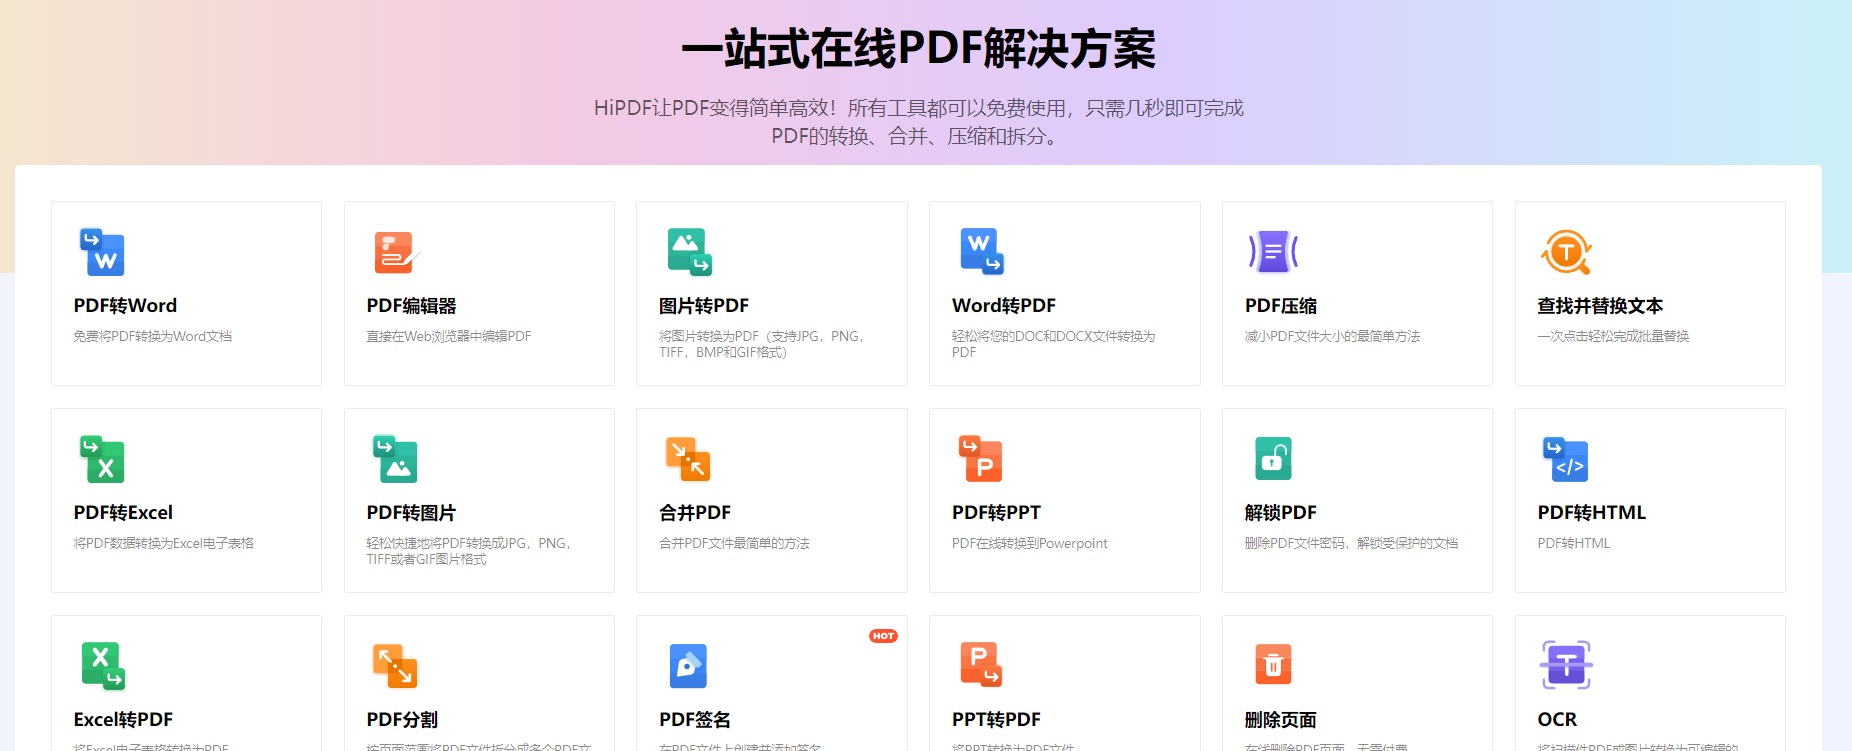This screenshot has width=1852, height=751.
Task: Go to 删除页面 tool title
Action: tap(1281, 719)
